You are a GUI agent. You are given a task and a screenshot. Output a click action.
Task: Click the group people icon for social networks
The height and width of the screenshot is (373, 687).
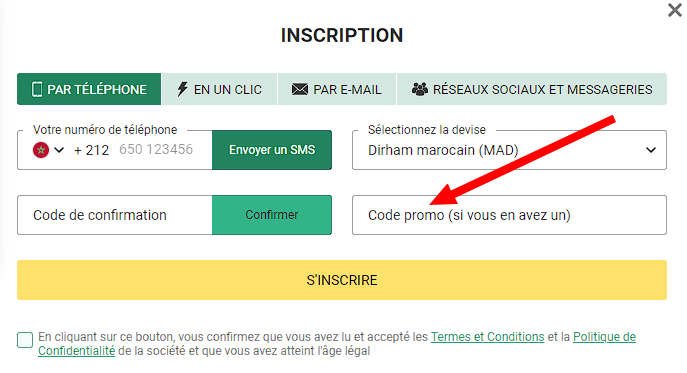(419, 89)
